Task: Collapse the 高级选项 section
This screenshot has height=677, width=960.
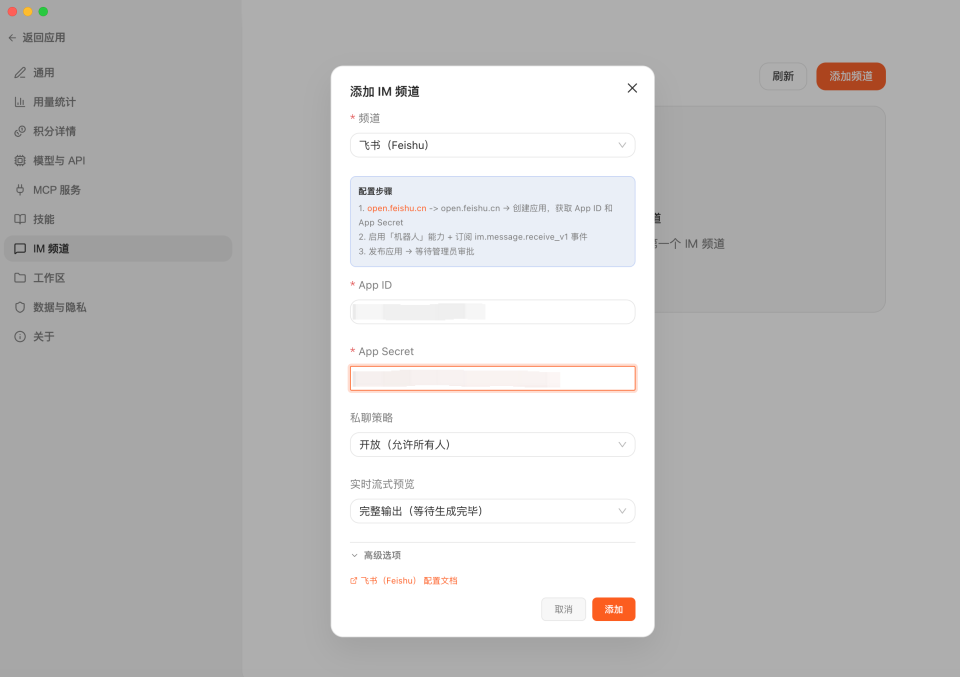Action: point(375,554)
